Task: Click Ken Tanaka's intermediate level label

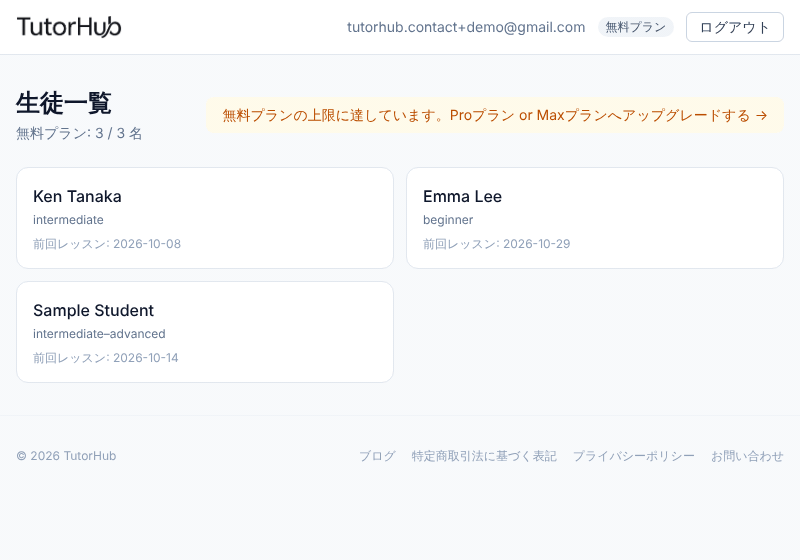Action: coord(68,220)
